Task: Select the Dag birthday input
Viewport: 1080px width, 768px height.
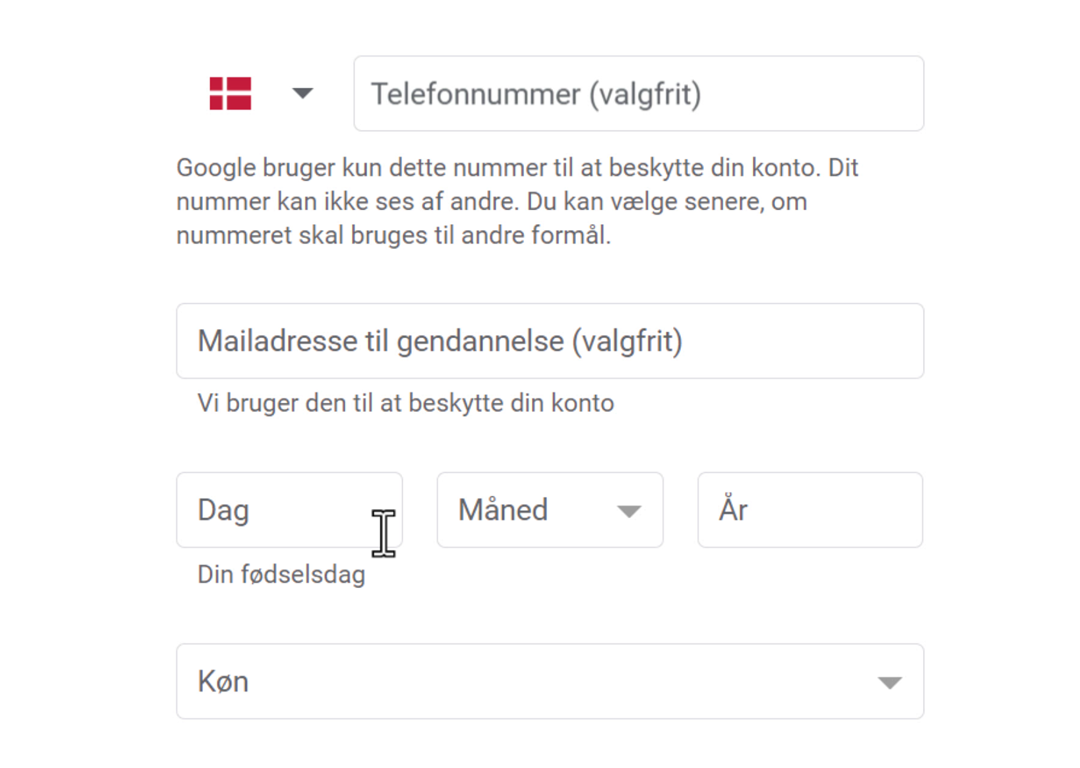Action: [x=289, y=510]
